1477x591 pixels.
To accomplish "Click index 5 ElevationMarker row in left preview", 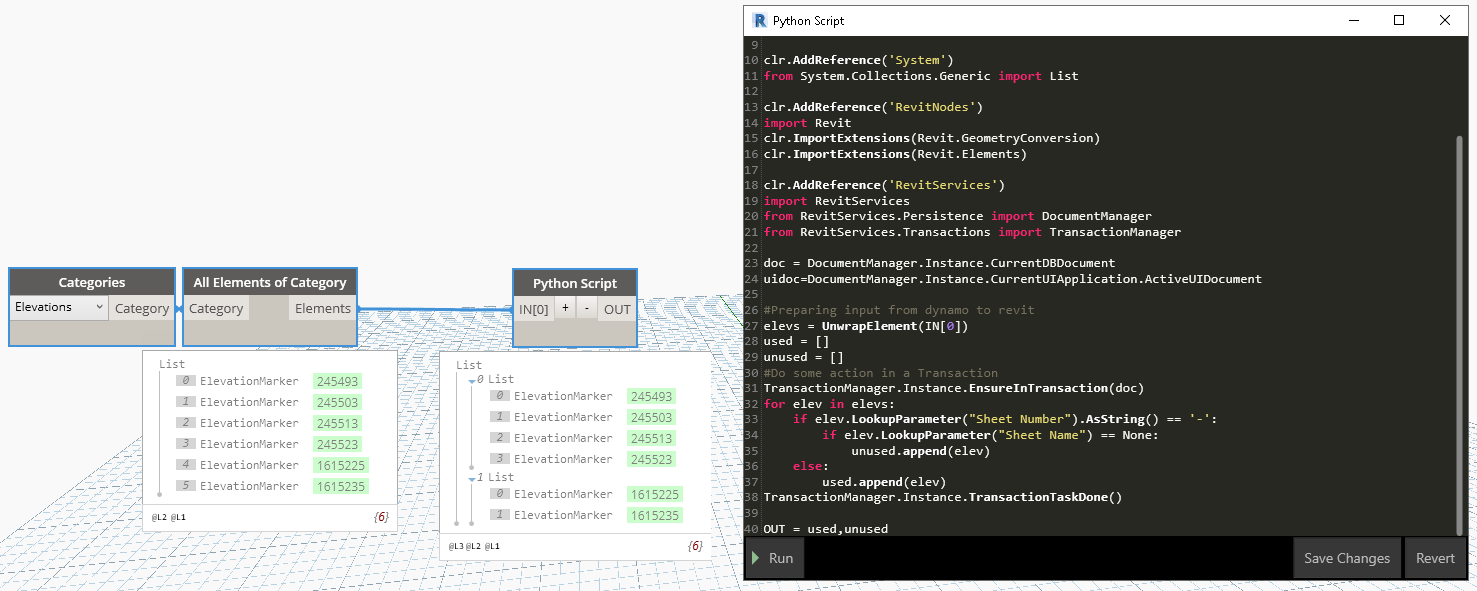I will tap(272, 486).
